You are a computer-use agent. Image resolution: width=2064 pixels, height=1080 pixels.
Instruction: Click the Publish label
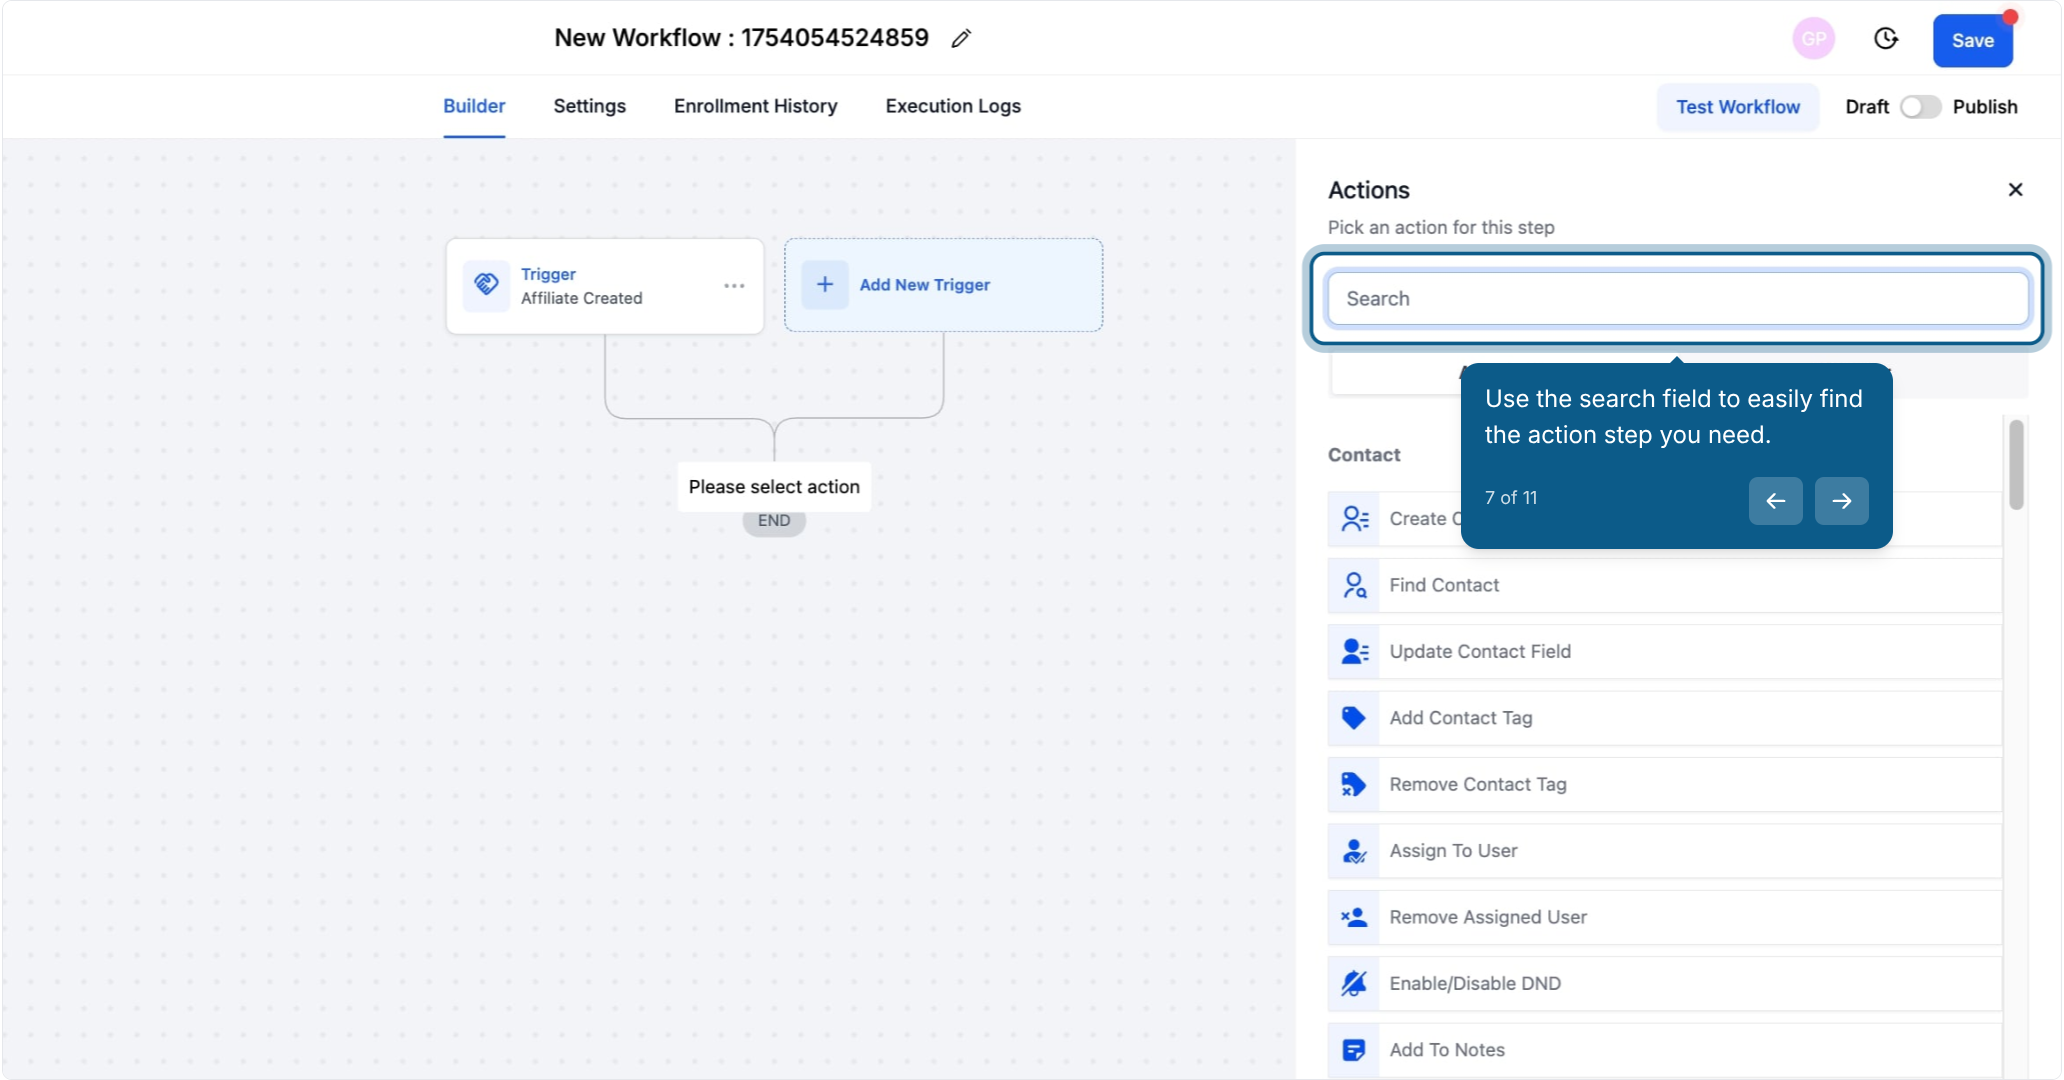pyautogui.click(x=1985, y=107)
